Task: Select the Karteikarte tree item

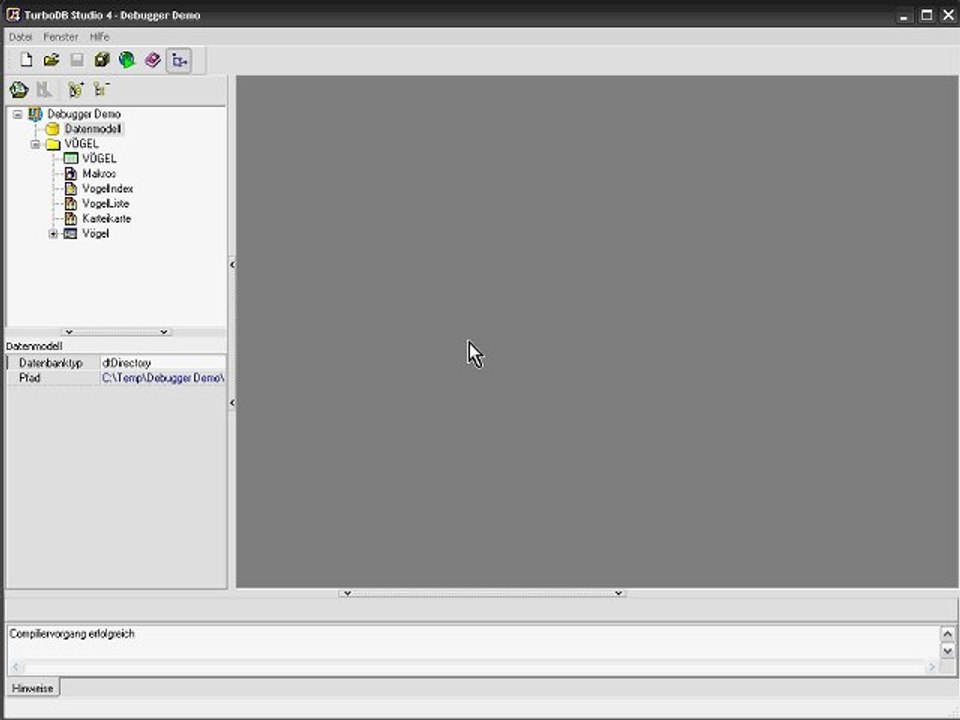Action: [107, 219]
